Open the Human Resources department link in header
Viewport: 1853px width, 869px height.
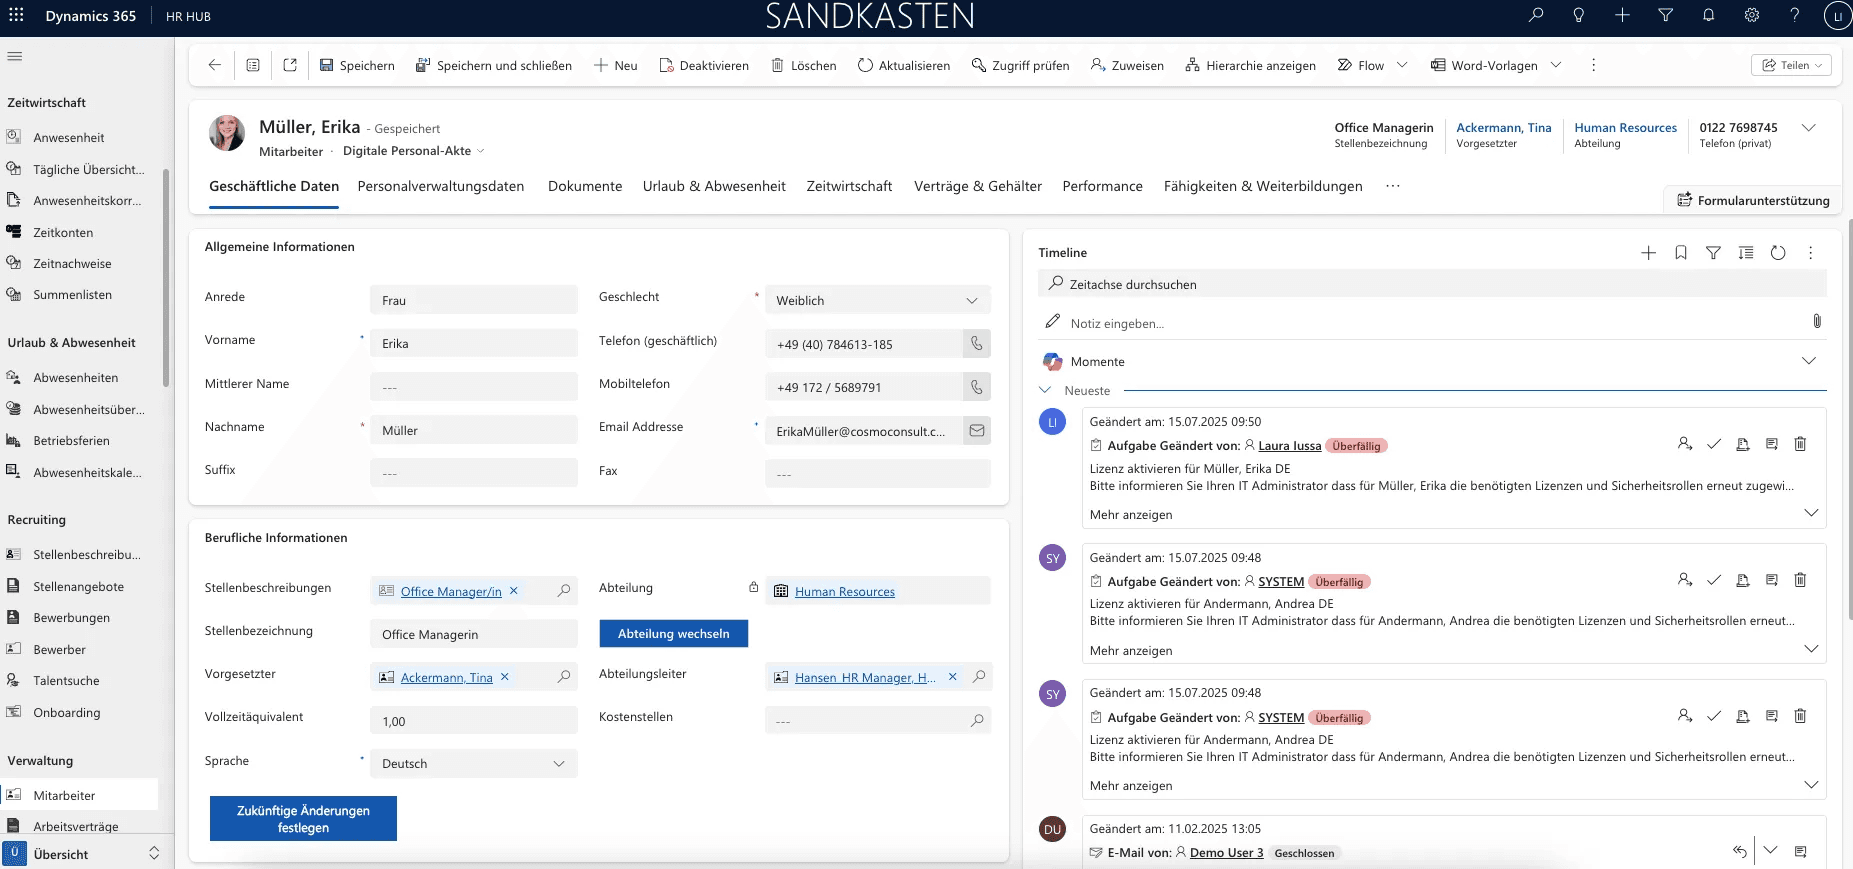pyautogui.click(x=1625, y=128)
